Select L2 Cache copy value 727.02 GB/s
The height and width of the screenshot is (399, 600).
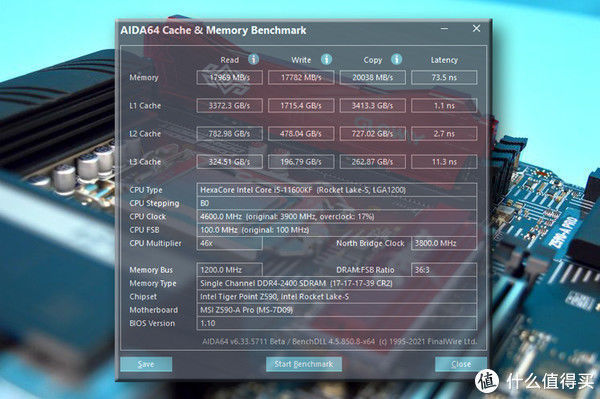[373, 134]
